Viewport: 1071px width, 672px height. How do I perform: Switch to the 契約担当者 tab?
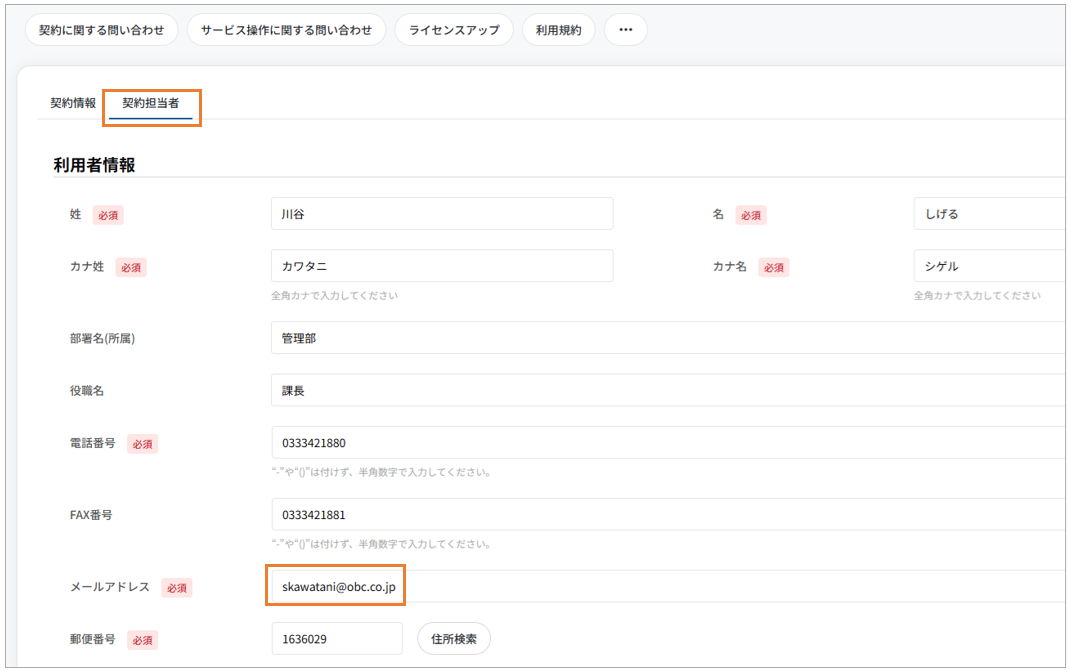point(151,103)
